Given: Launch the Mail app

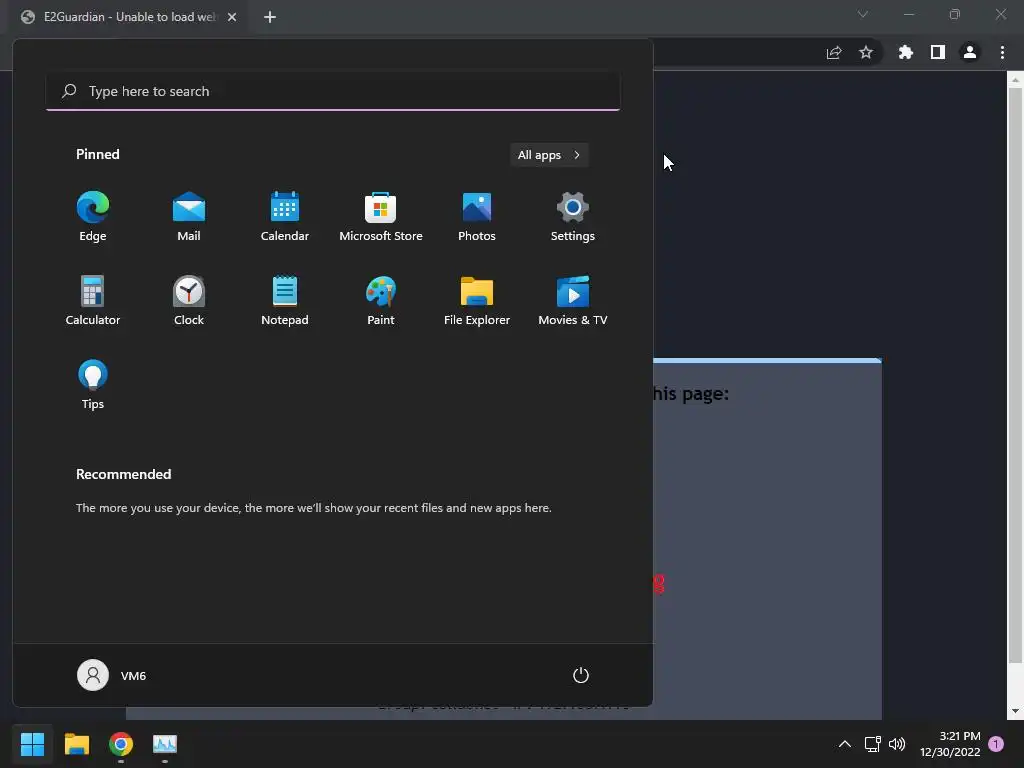Looking at the screenshot, I should 189,217.
